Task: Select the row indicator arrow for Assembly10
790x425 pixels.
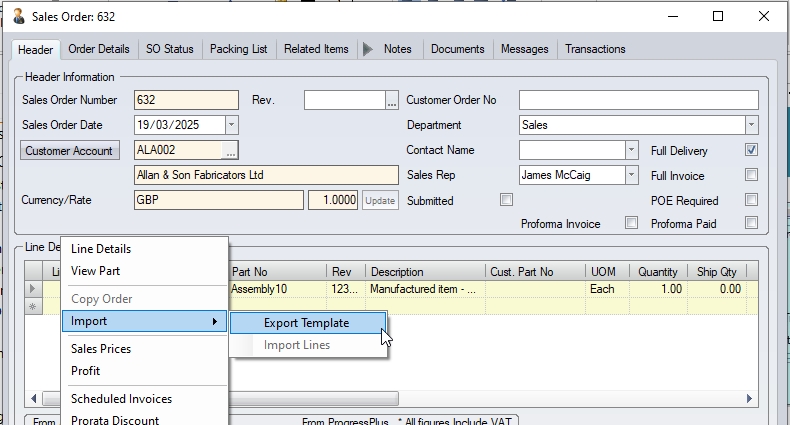Action: 34,289
